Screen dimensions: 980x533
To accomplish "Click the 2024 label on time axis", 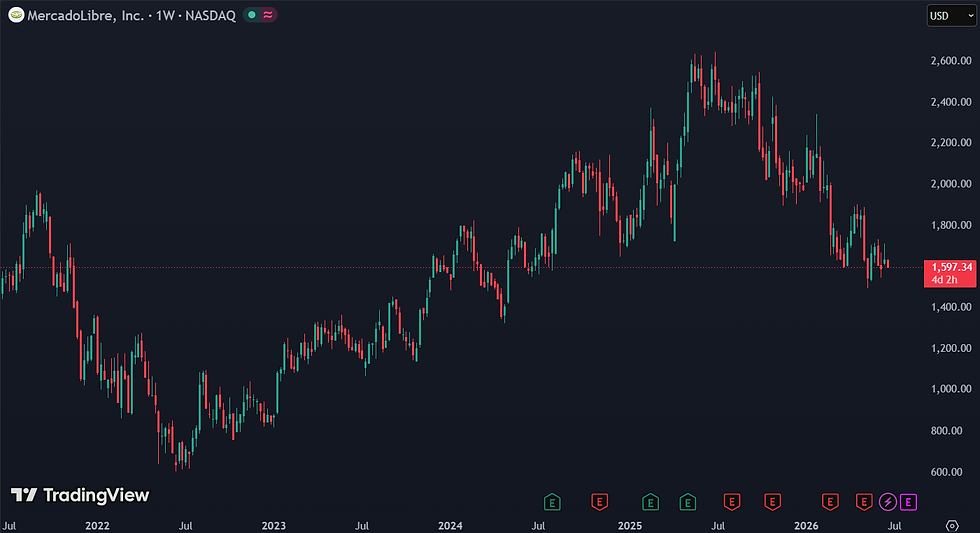I will coord(450,526).
